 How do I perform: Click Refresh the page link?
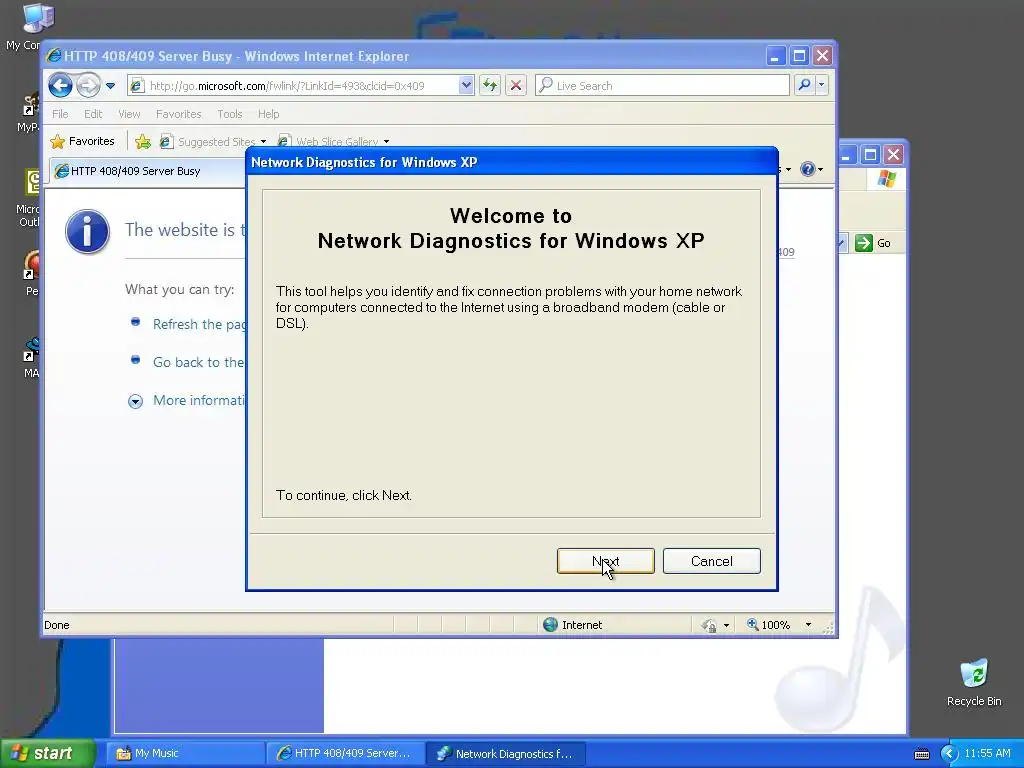pyautogui.click(x=199, y=324)
